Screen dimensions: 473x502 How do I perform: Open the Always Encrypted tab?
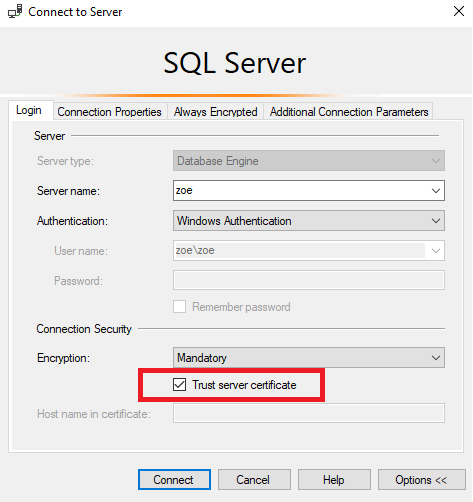coord(215,112)
